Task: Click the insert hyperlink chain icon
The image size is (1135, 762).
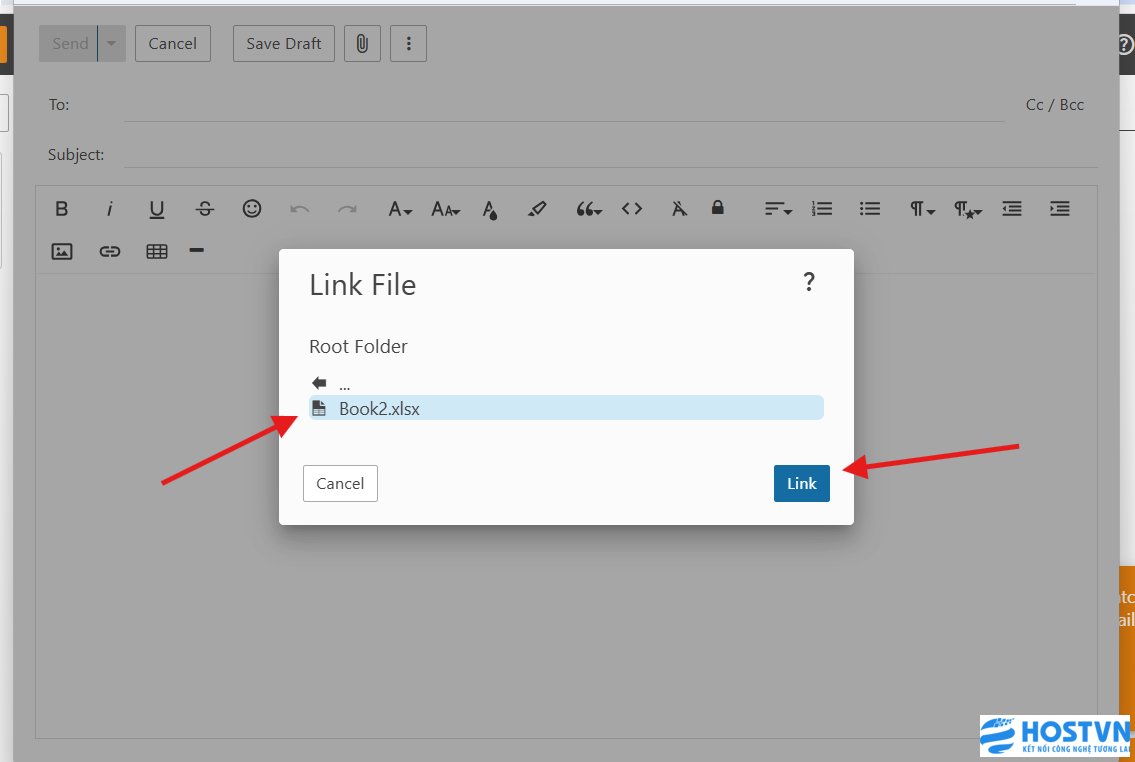Action: pyautogui.click(x=110, y=251)
